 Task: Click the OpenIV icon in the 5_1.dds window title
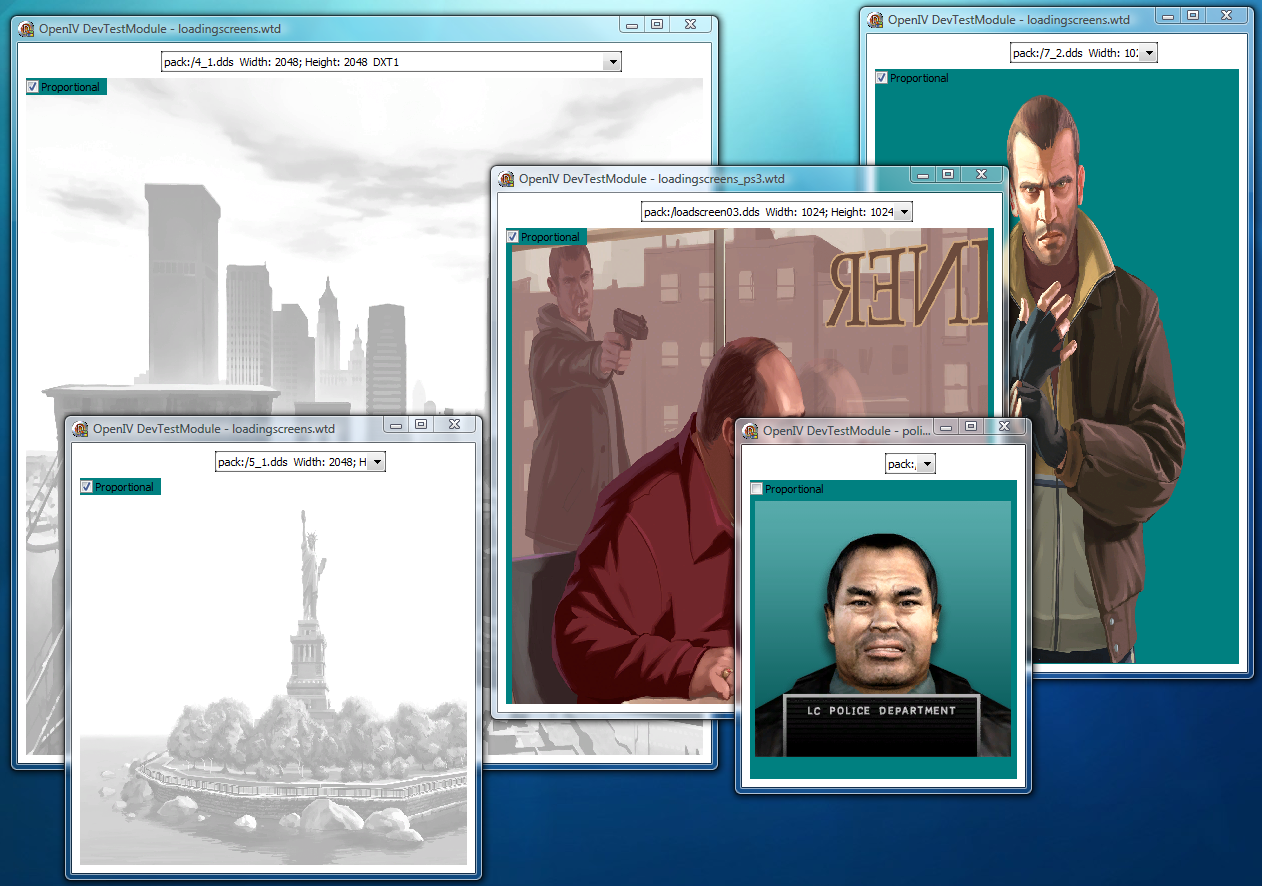(82, 429)
